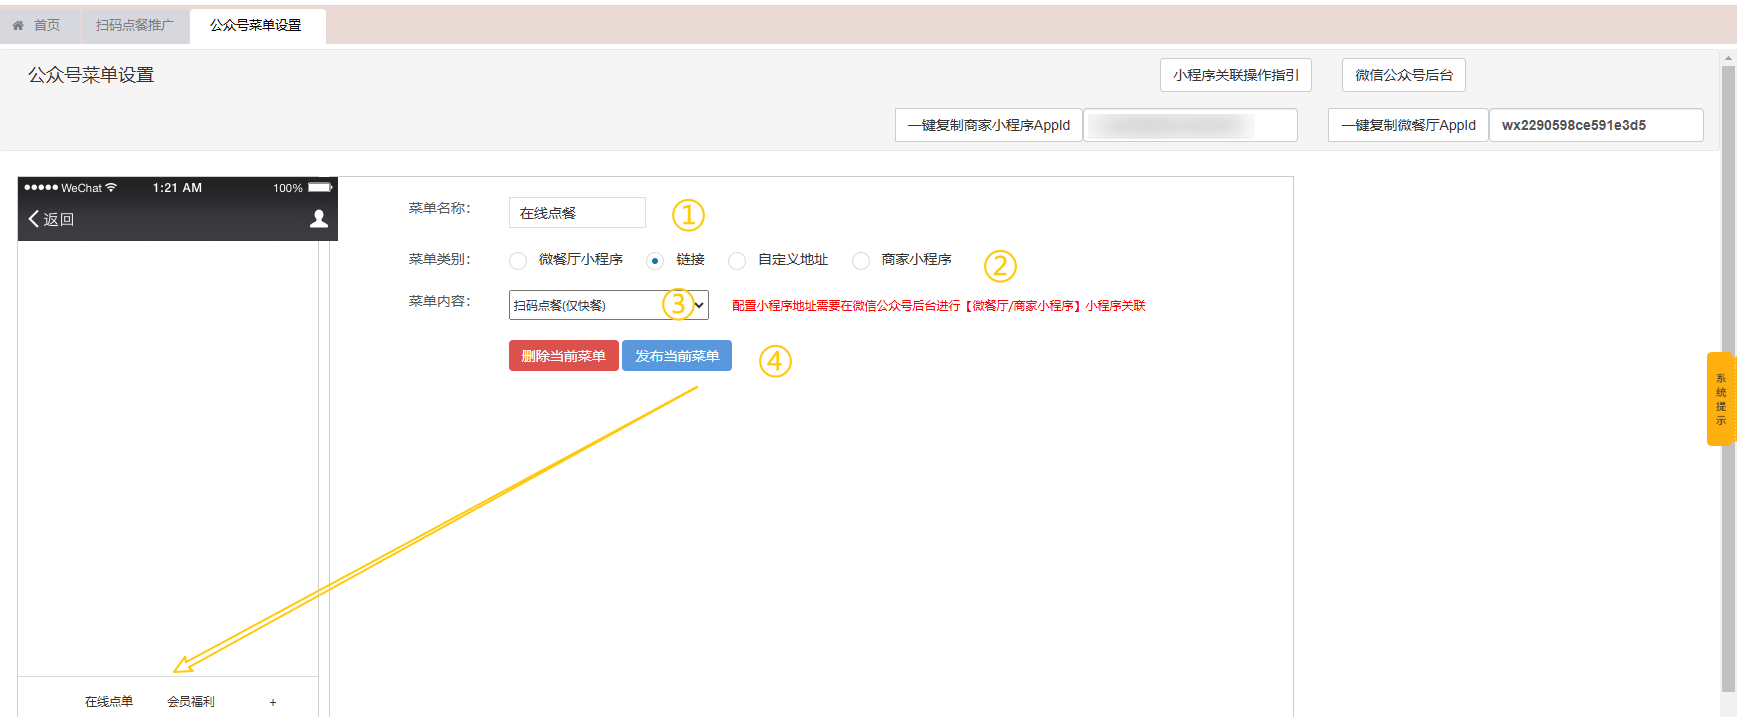Click the 菜单名称 input with 在线点餐
The width and height of the screenshot is (1737, 717).
tap(577, 213)
